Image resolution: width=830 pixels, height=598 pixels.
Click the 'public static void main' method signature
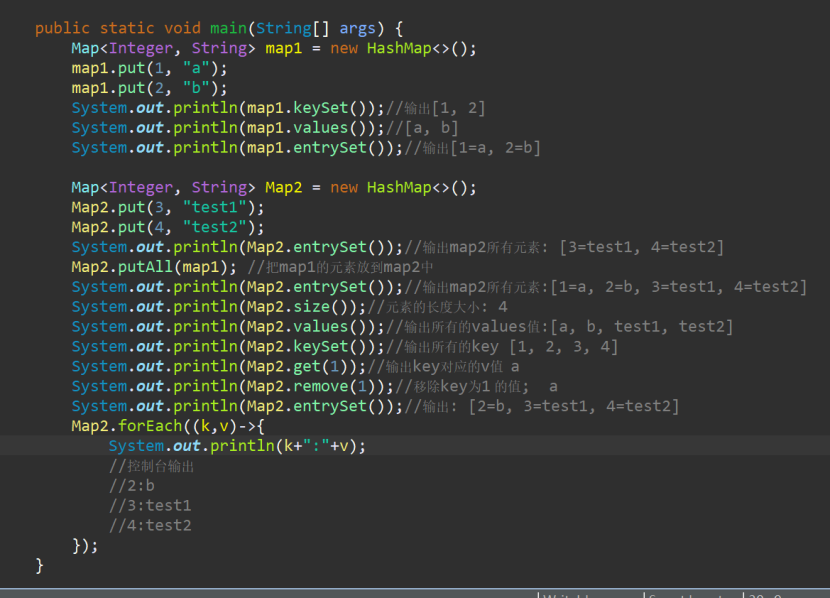click(x=219, y=28)
